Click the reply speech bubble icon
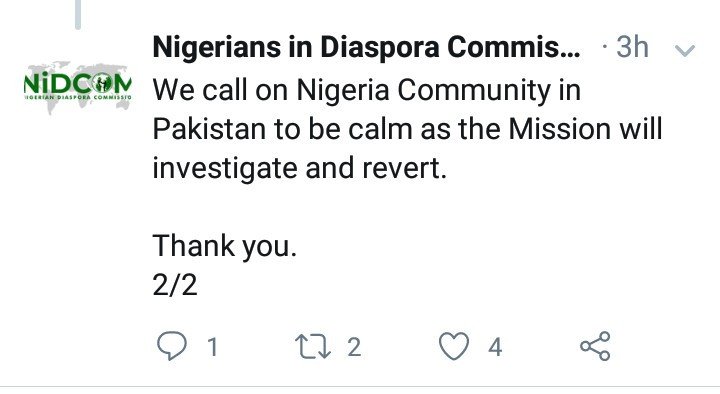This screenshot has height=394, width=720. [172, 346]
